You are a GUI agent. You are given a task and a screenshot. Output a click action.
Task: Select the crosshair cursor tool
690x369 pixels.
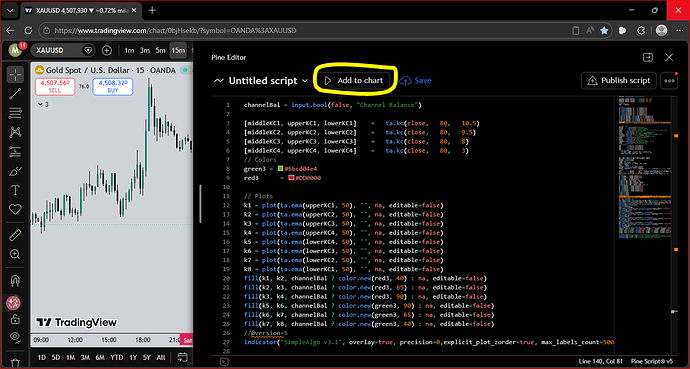pyautogui.click(x=15, y=75)
